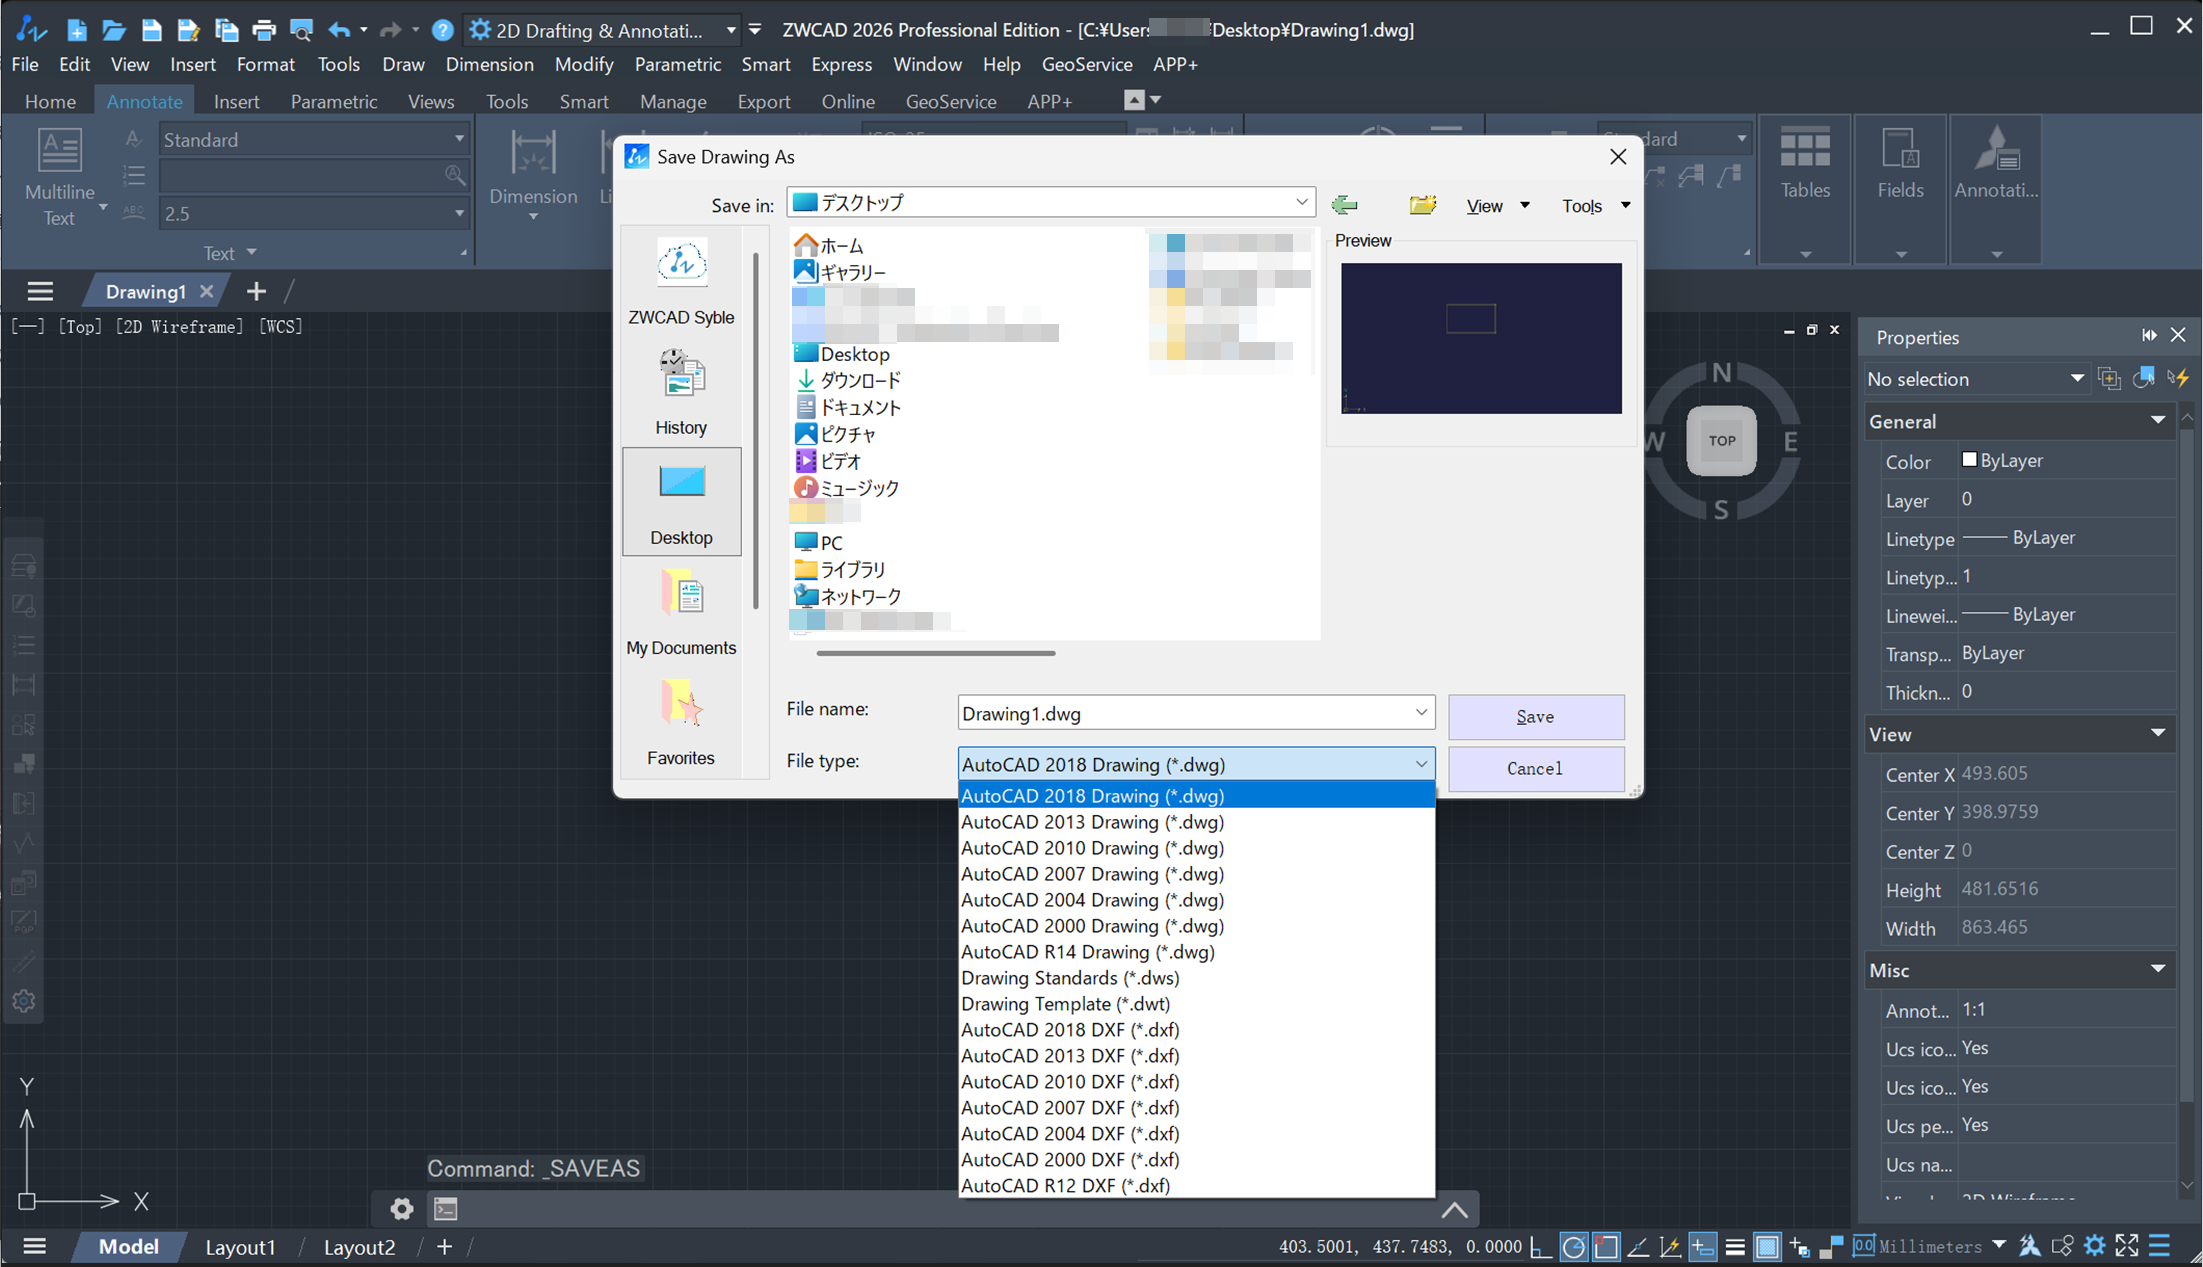Click the Undo icon
Image resolution: width=2203 pixels, height=1267 pixels.
pyautogui.click(x=338, y=30)
